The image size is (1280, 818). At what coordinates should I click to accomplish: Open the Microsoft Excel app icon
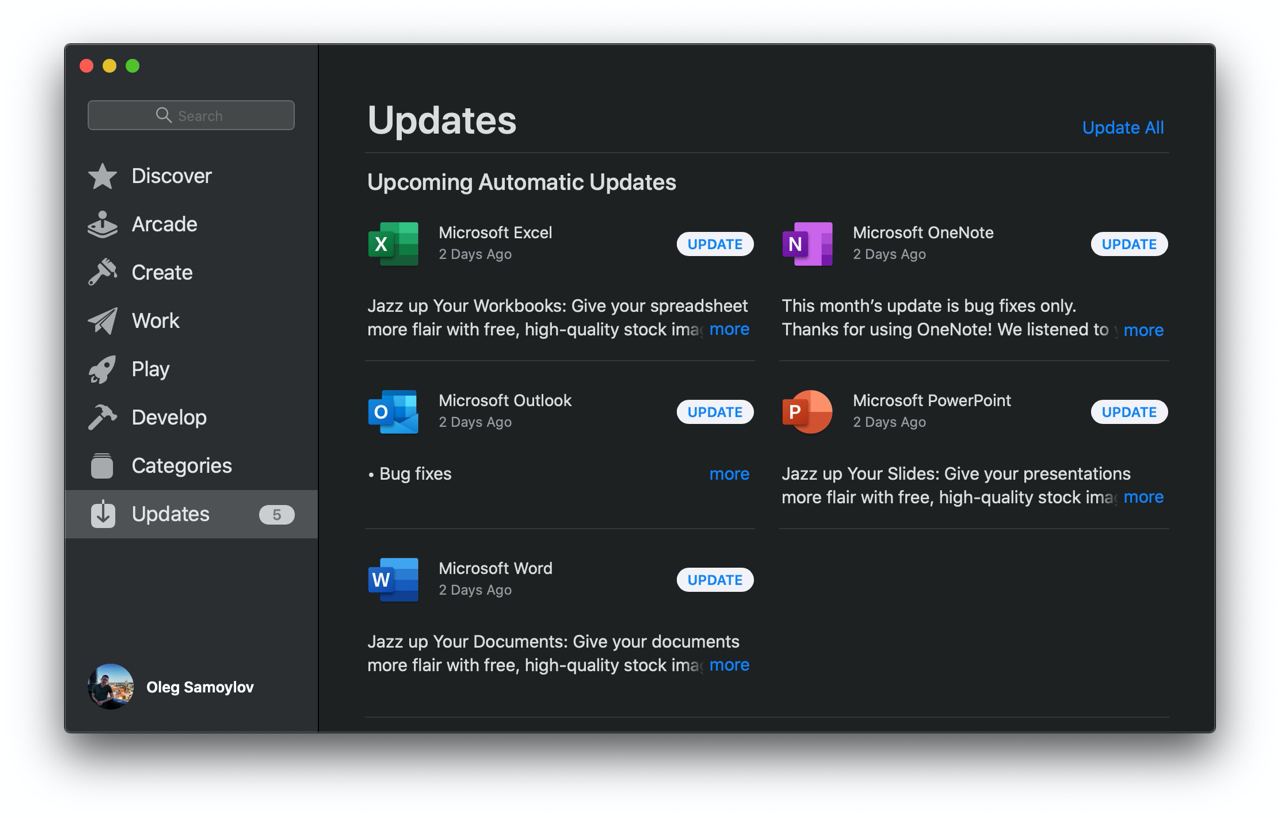tap(393, 244)
